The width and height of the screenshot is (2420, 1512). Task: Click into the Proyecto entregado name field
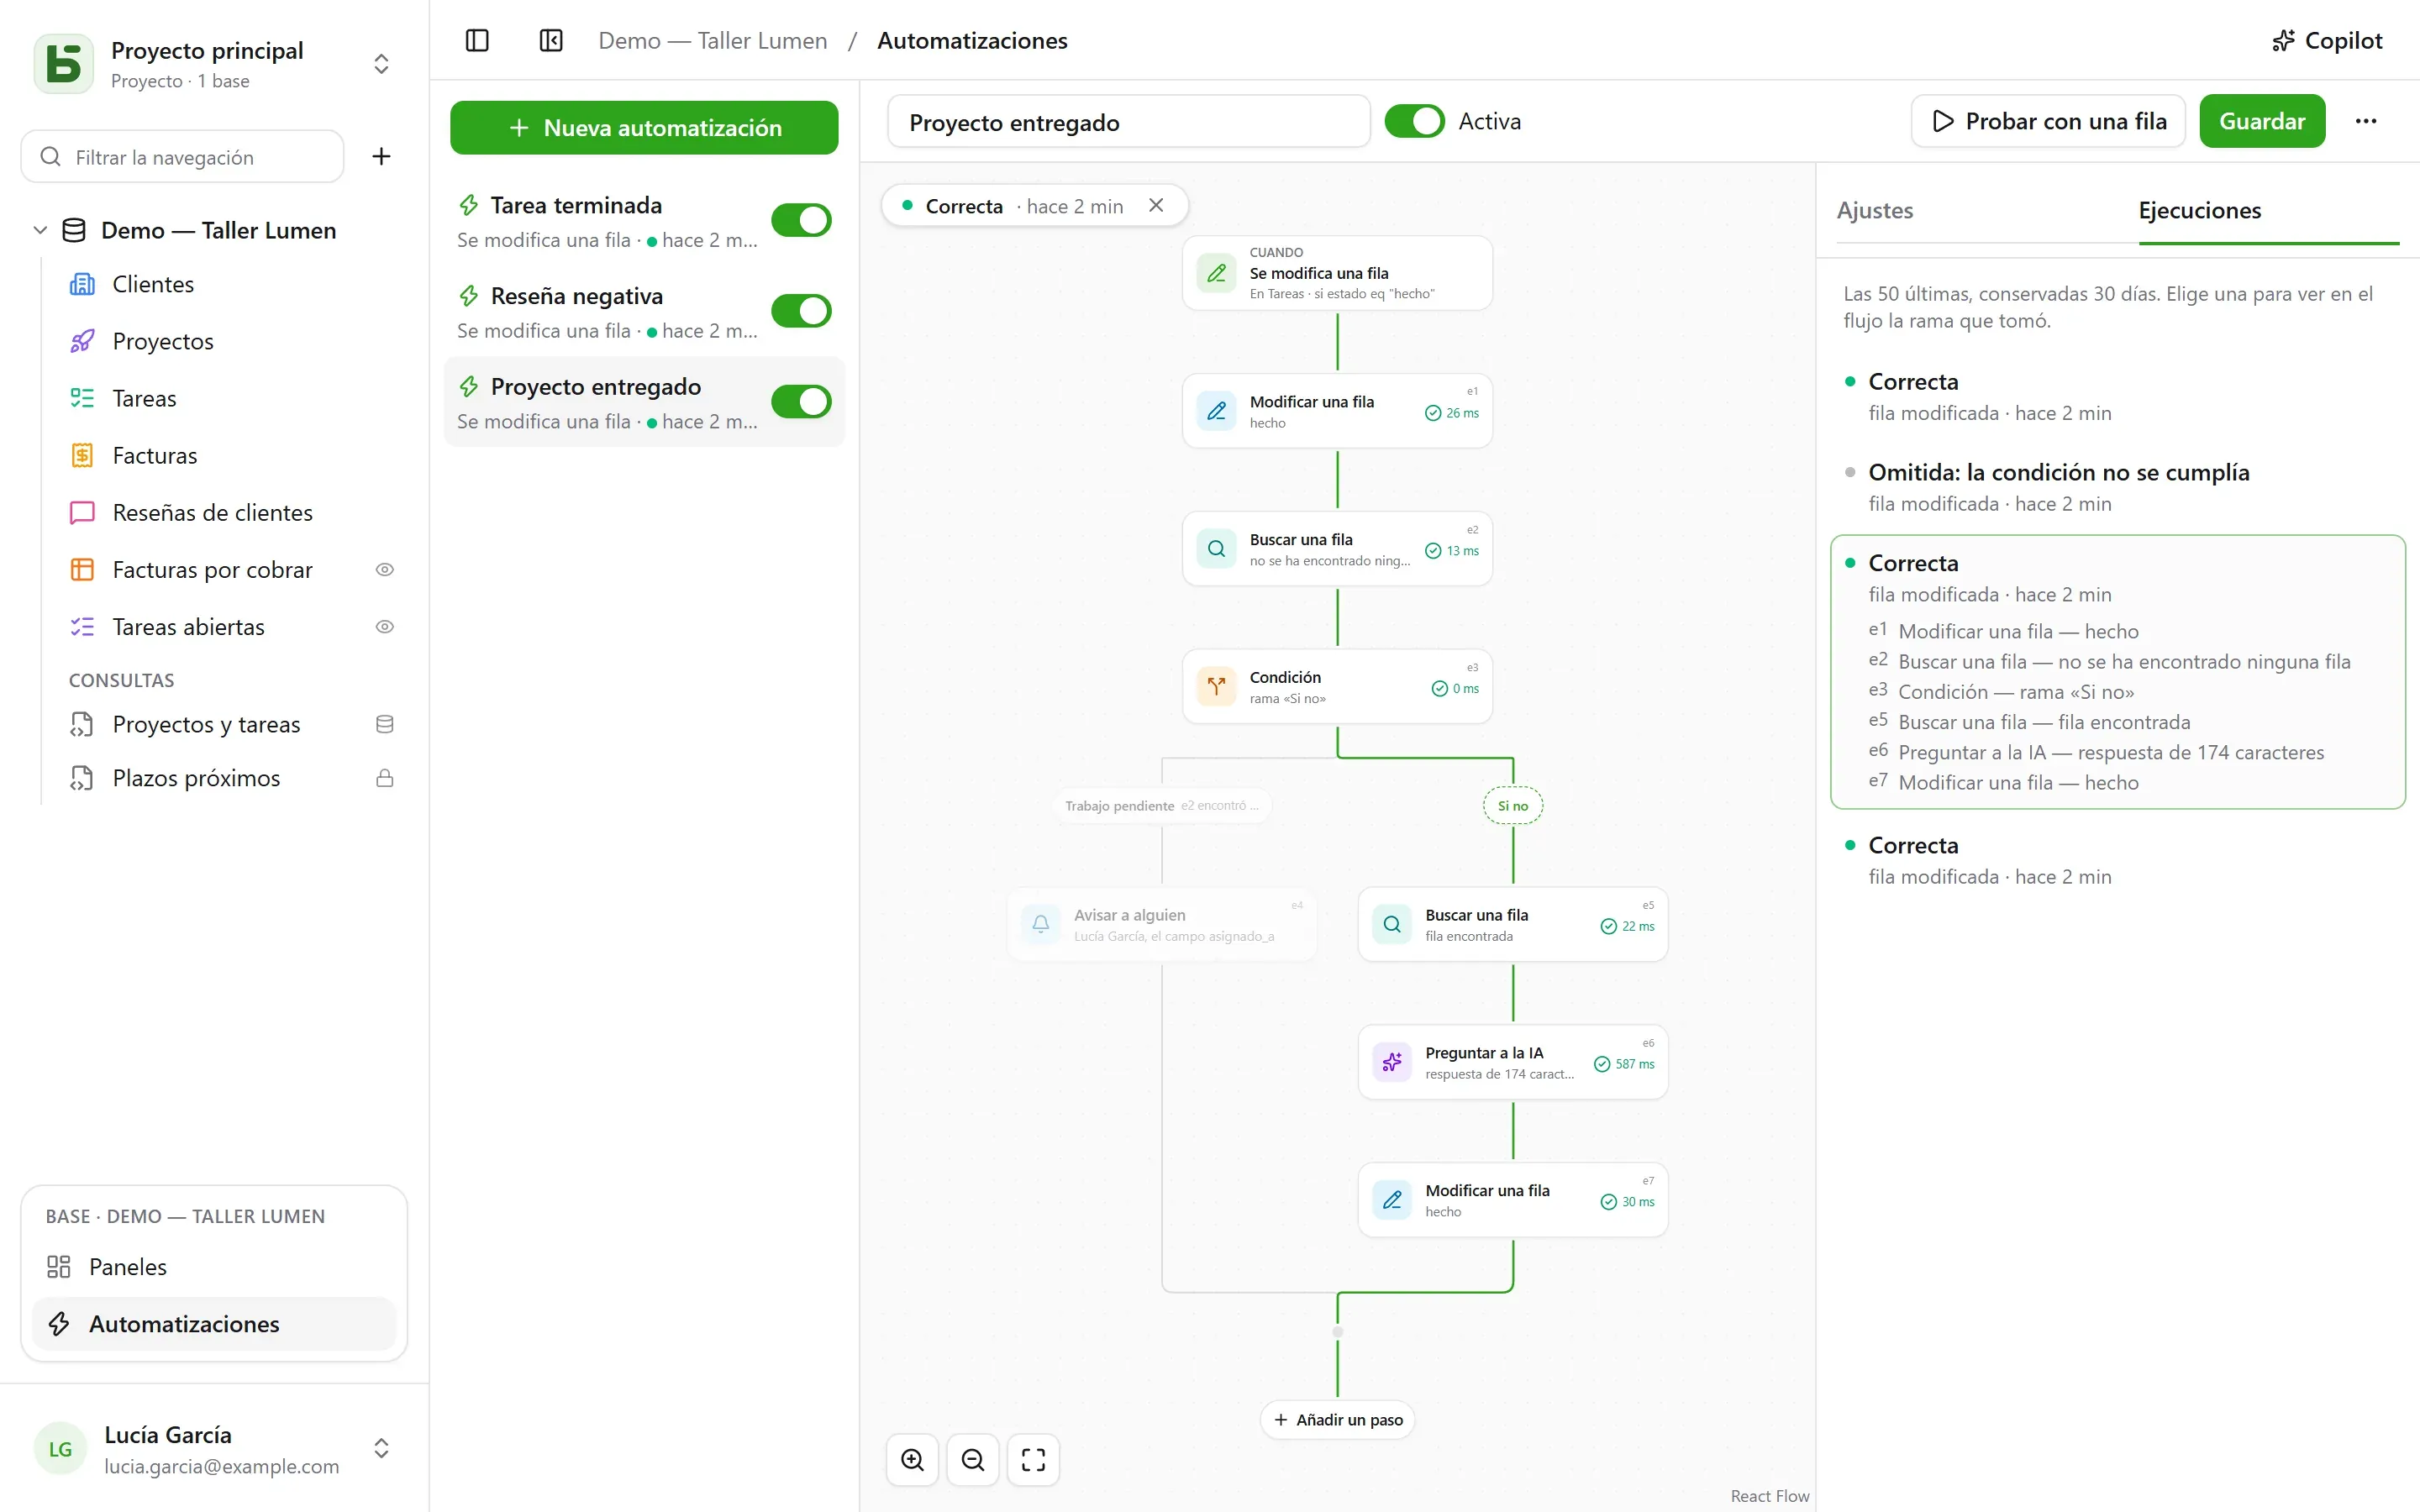[1128, 122]
